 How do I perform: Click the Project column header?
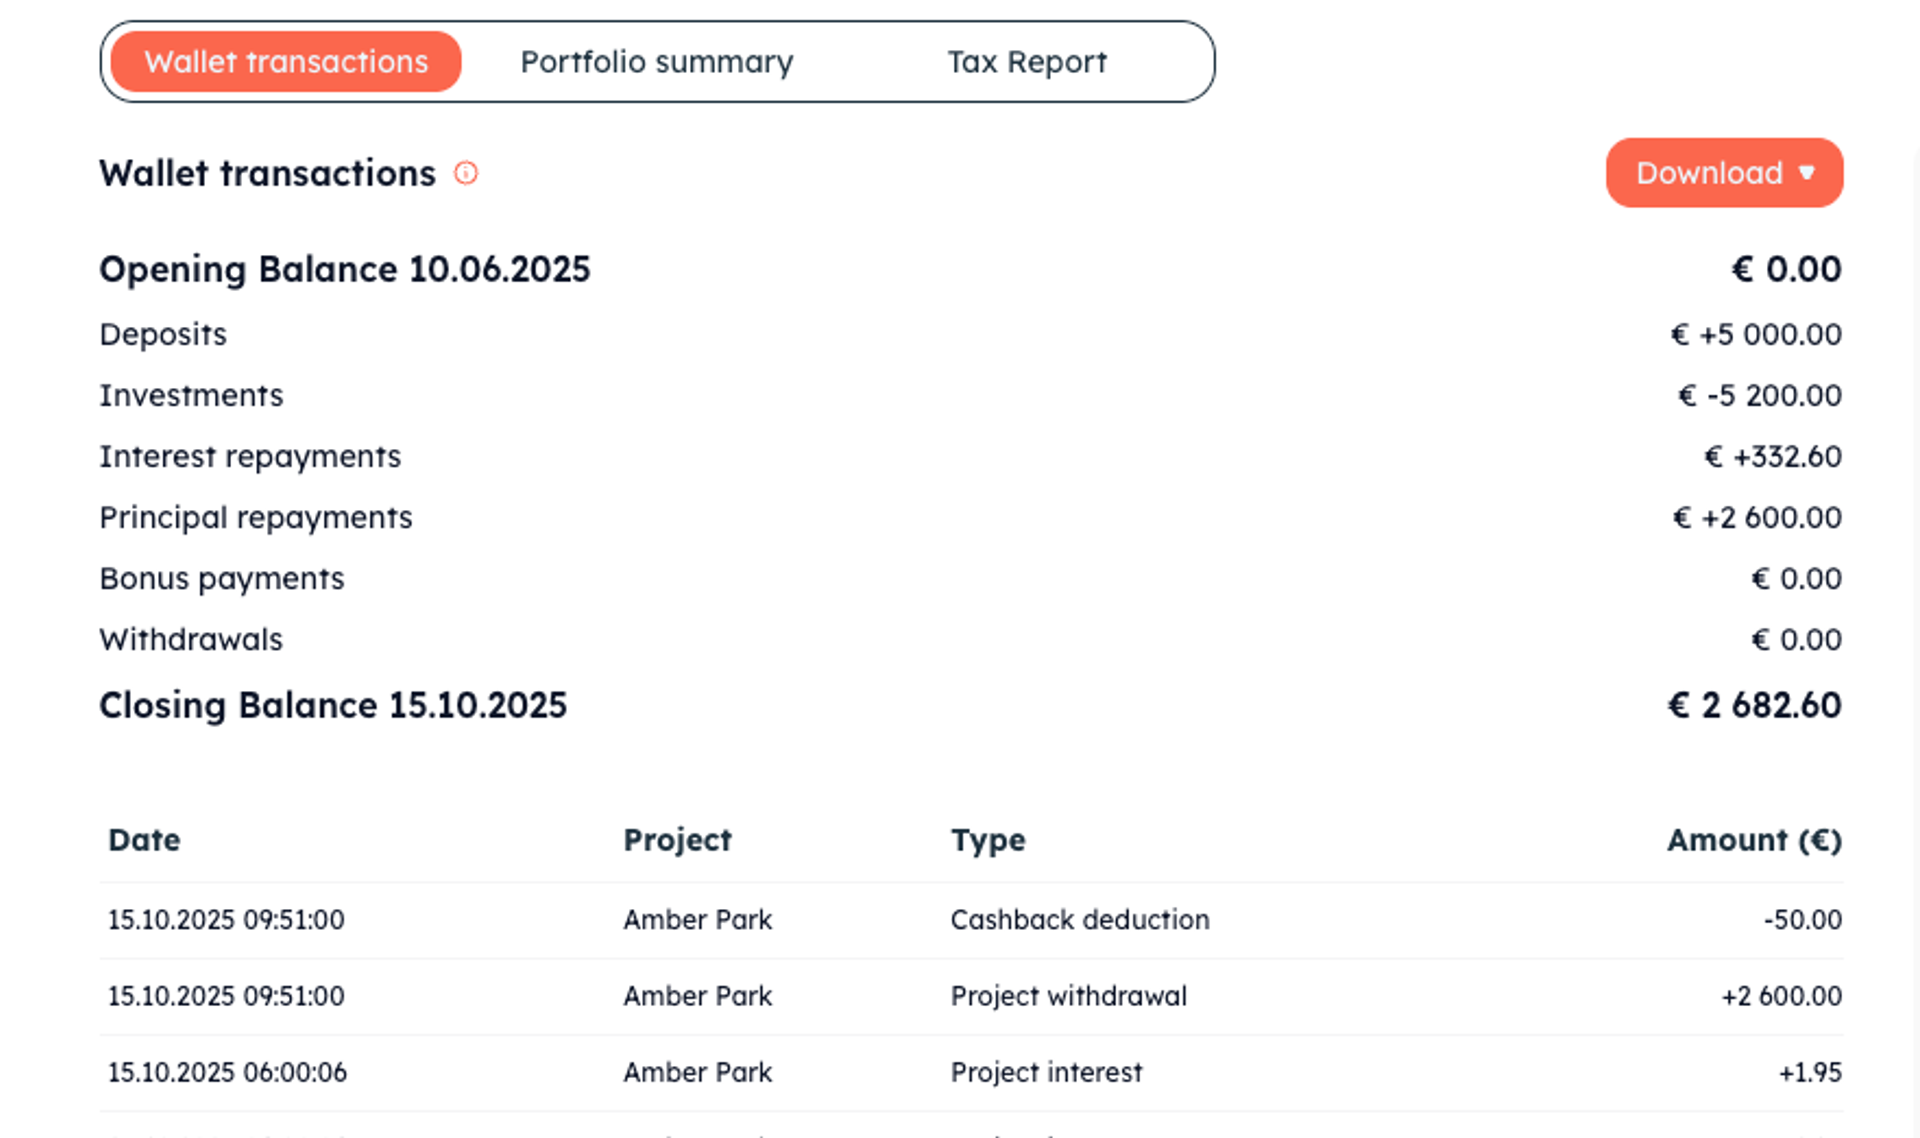click(x=677, y=840)
